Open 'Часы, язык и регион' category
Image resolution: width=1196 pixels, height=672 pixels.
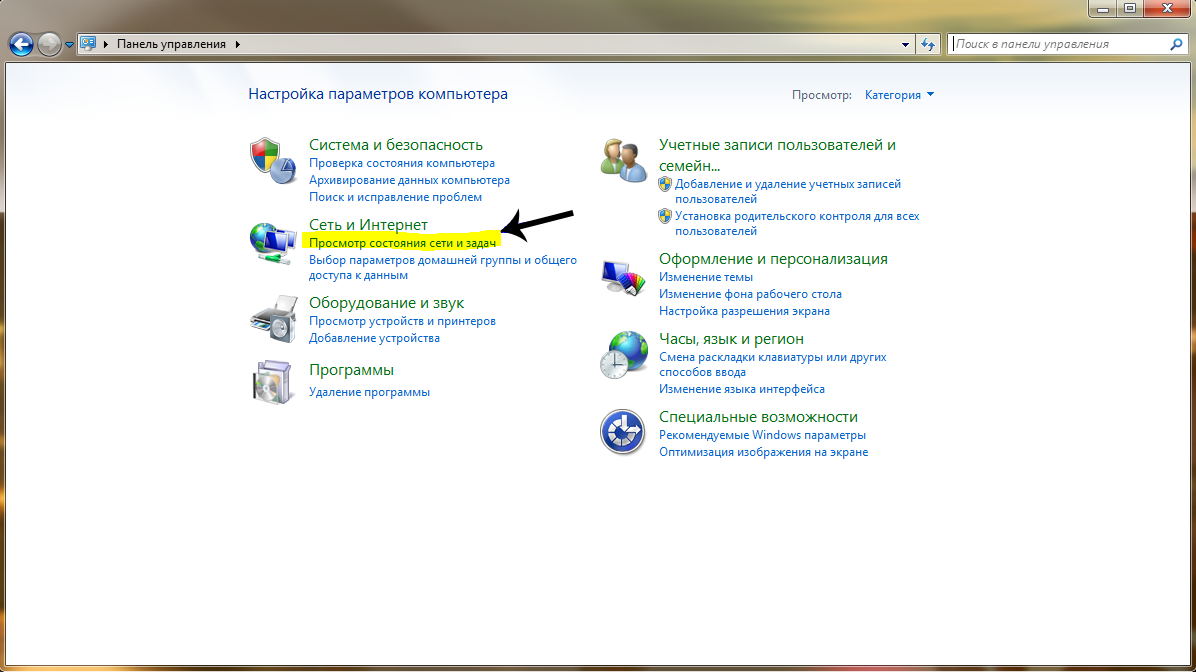coord(731,339)
